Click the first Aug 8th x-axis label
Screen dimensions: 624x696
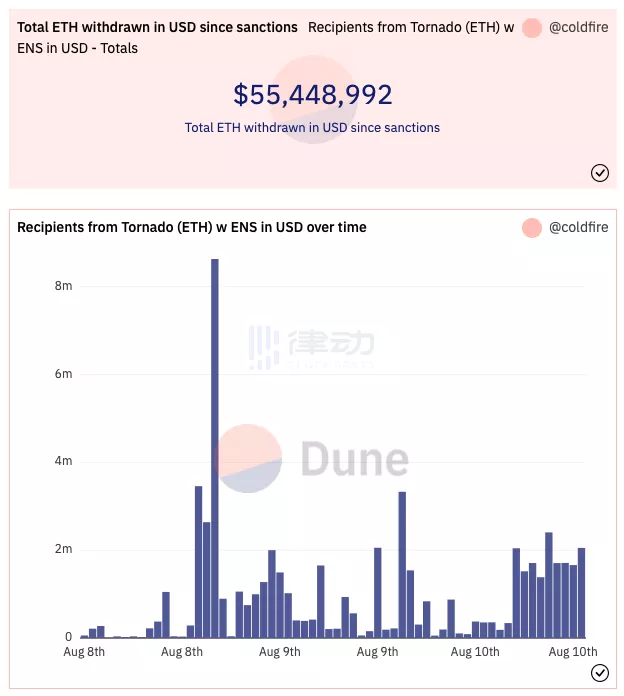coord(84,652)
